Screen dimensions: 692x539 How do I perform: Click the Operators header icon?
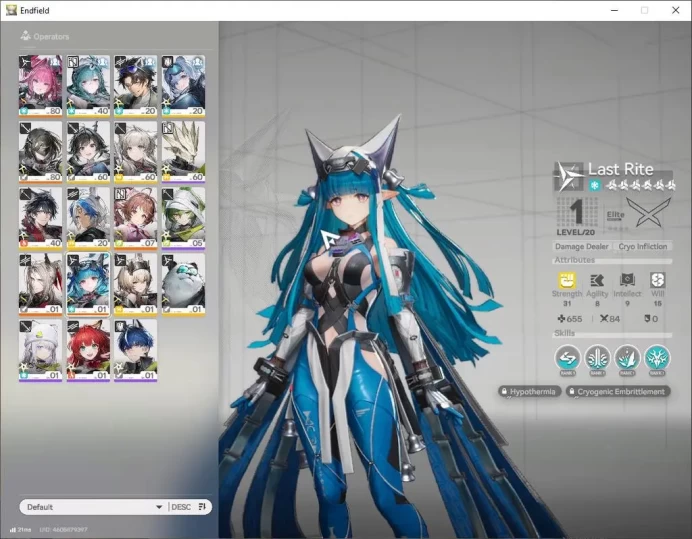point(25,36)
